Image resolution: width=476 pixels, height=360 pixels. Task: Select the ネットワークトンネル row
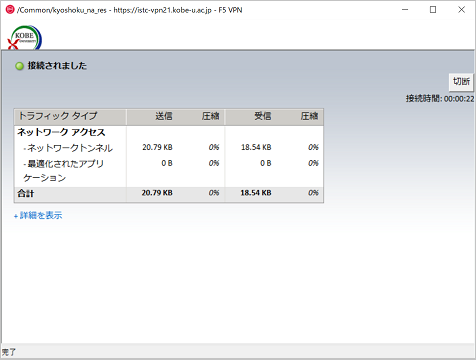tap(169, 147)
